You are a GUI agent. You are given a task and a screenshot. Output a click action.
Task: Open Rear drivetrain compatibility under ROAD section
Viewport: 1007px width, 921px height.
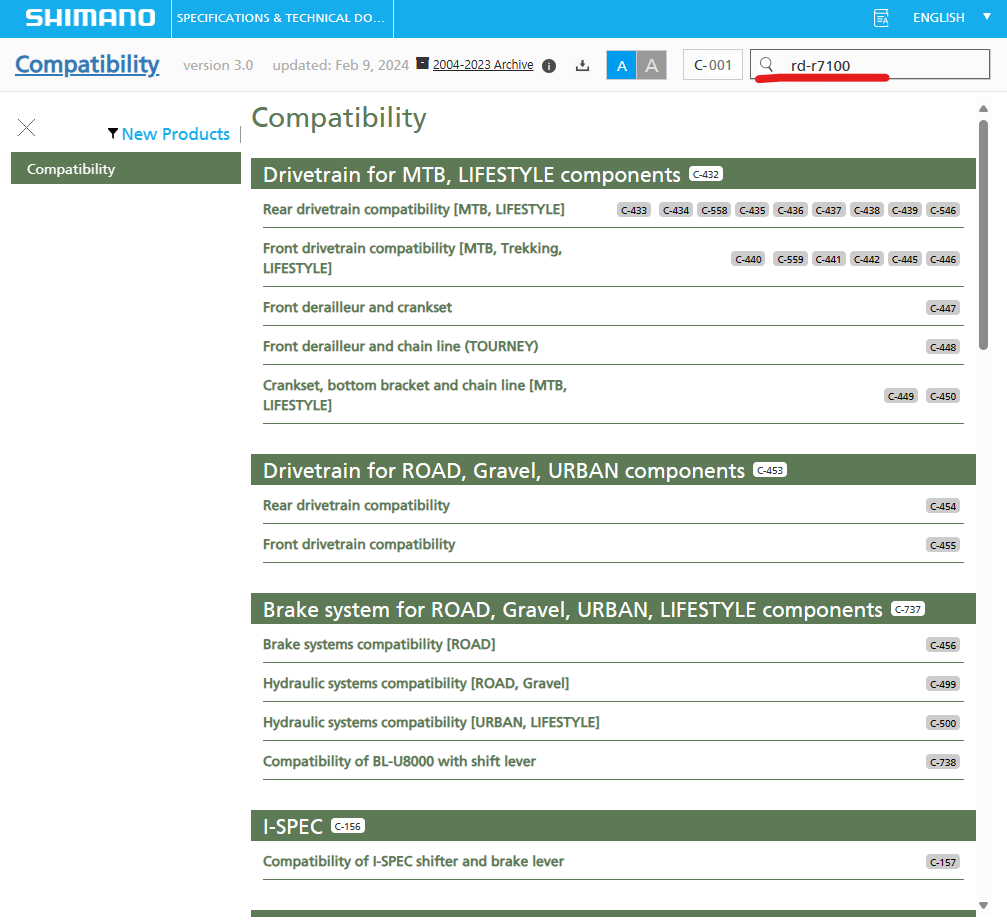tap(356, 505)
